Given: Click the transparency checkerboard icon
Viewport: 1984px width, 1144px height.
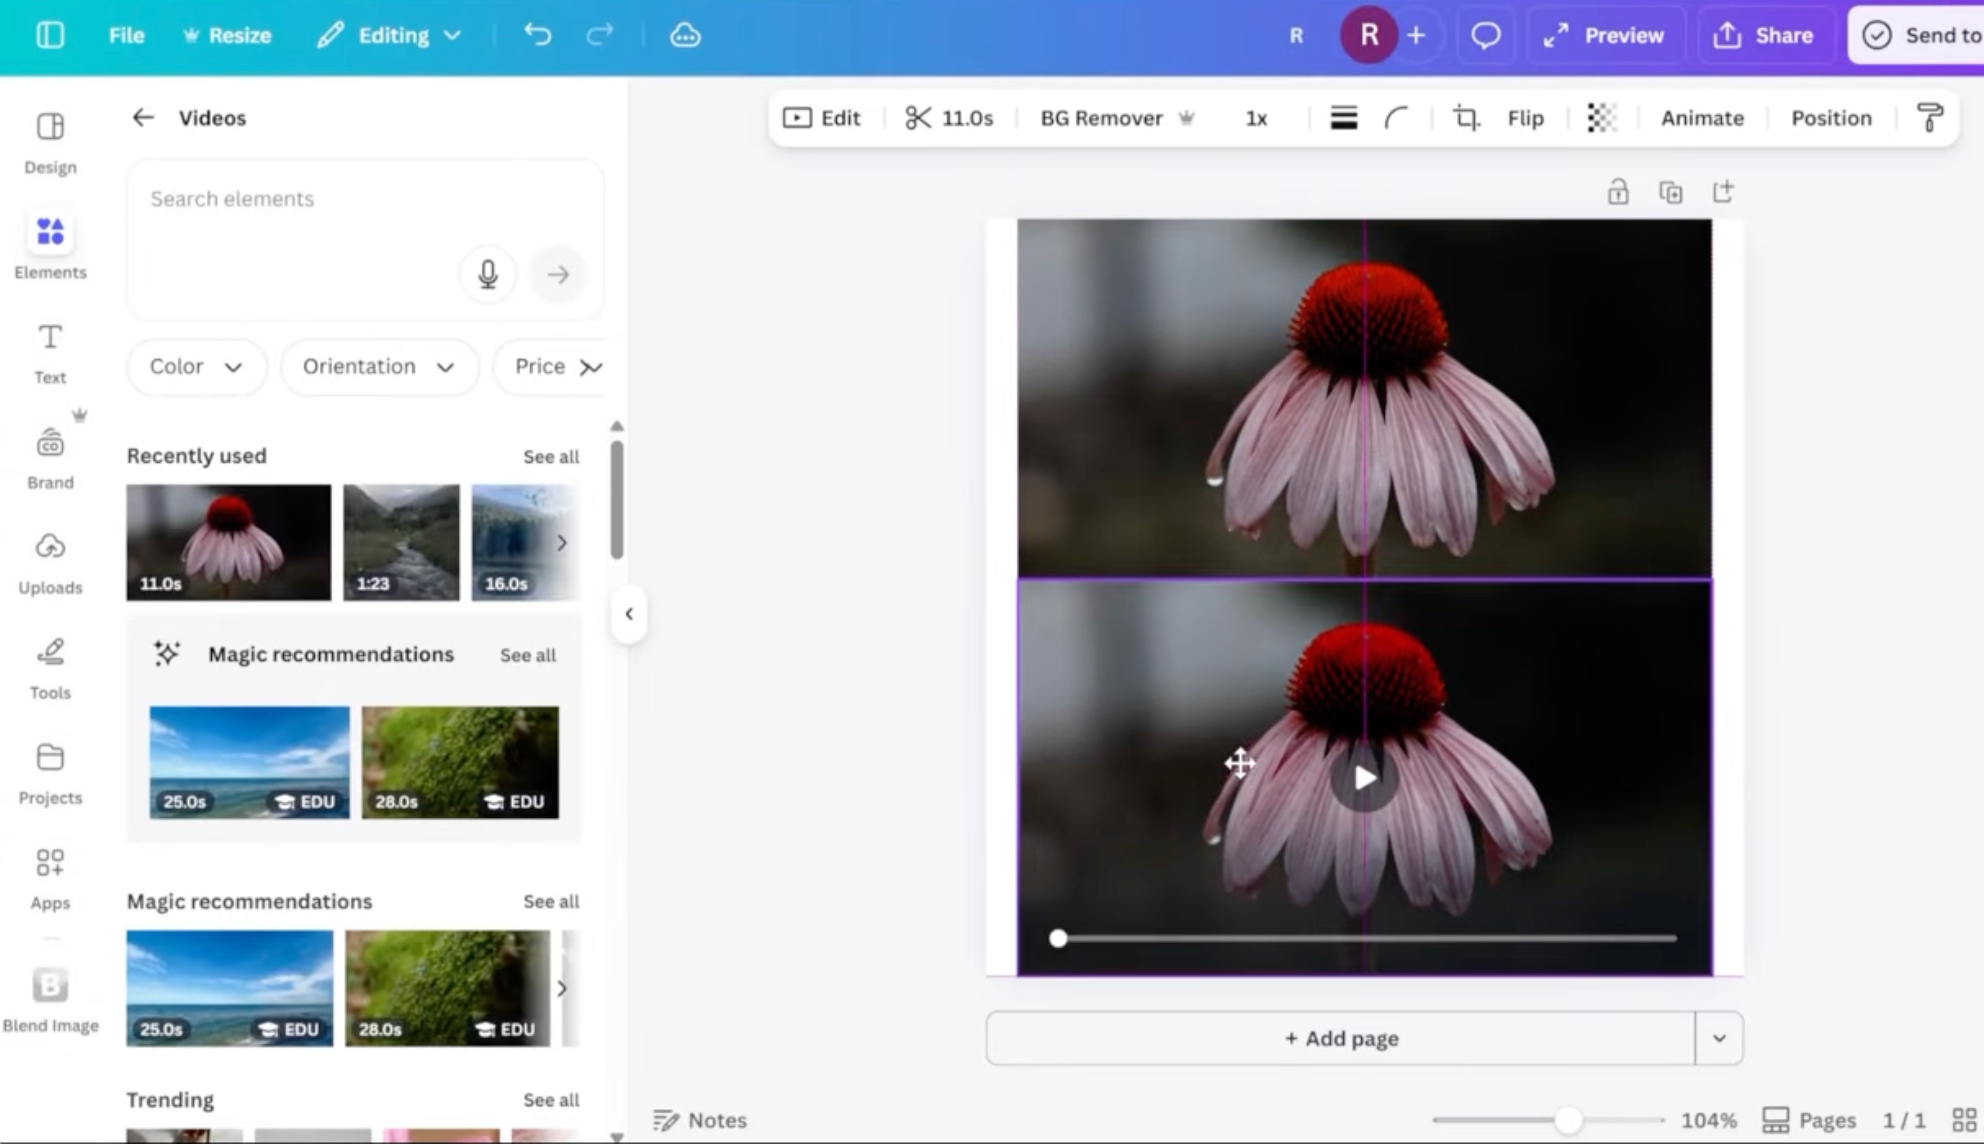Looking at the screenshot, I should tap(1601, 118).
